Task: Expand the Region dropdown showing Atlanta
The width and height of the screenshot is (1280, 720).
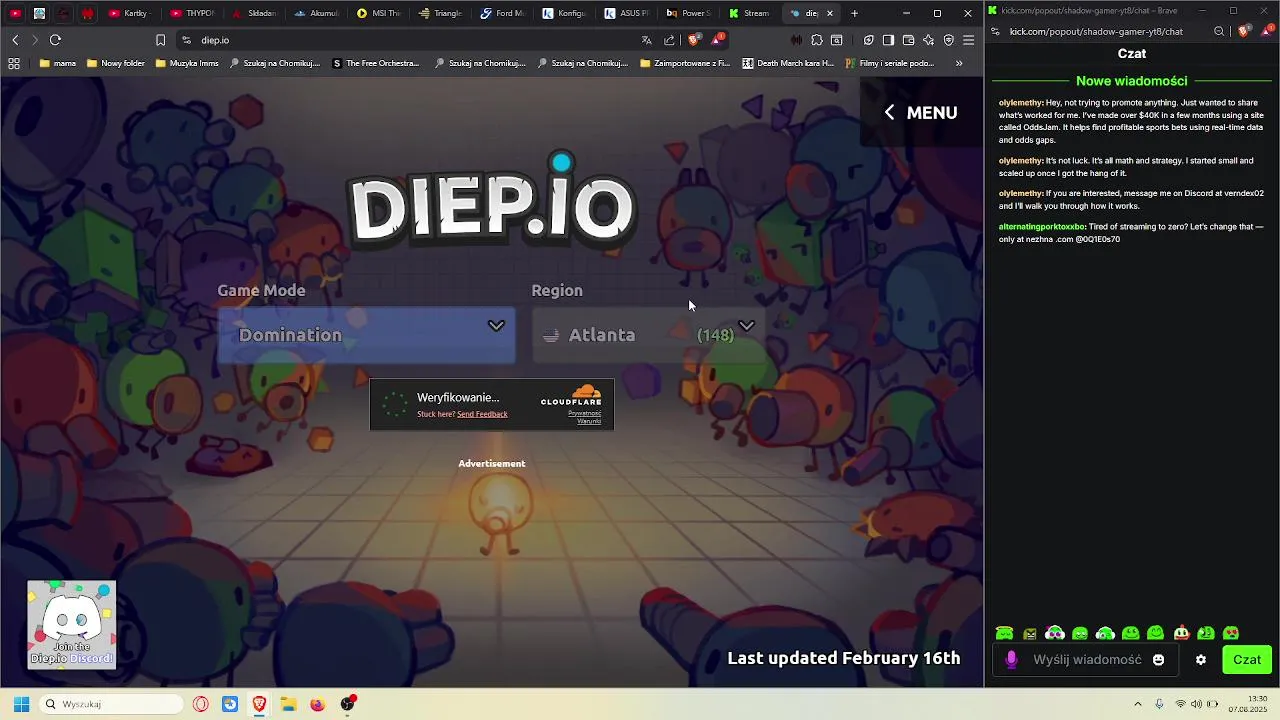Action: tap(648, 335)
